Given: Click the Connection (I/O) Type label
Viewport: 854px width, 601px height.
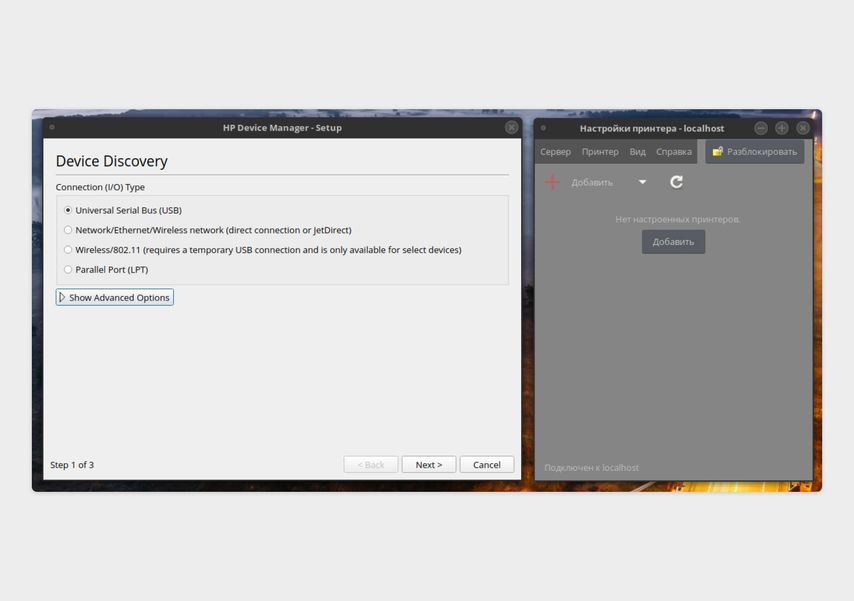Looking at the screenshot, I should click(100, 187).
